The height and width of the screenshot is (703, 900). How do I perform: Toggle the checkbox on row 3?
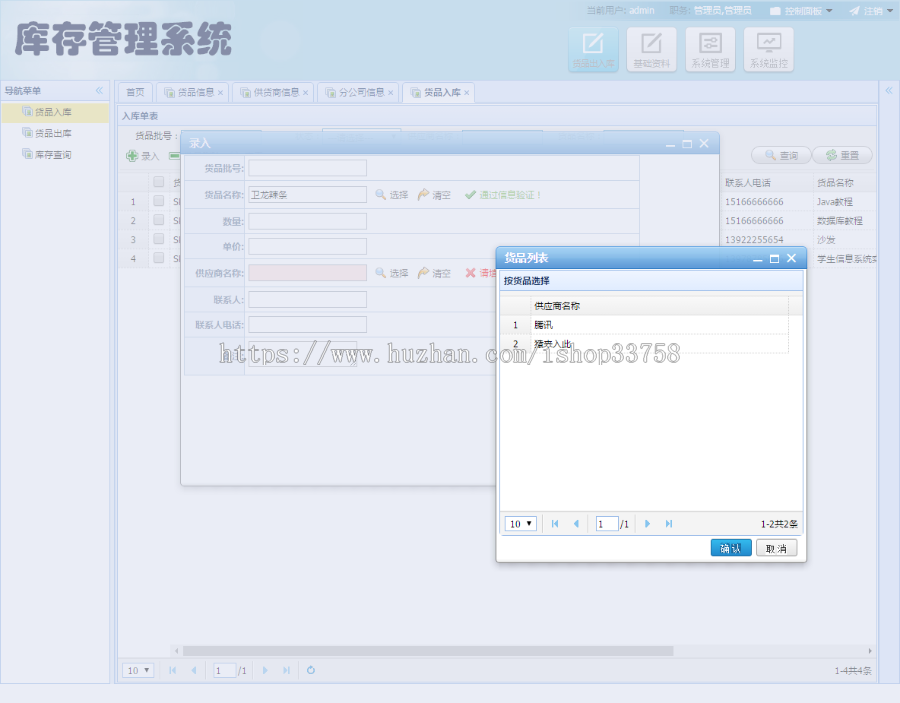[158, 239]
